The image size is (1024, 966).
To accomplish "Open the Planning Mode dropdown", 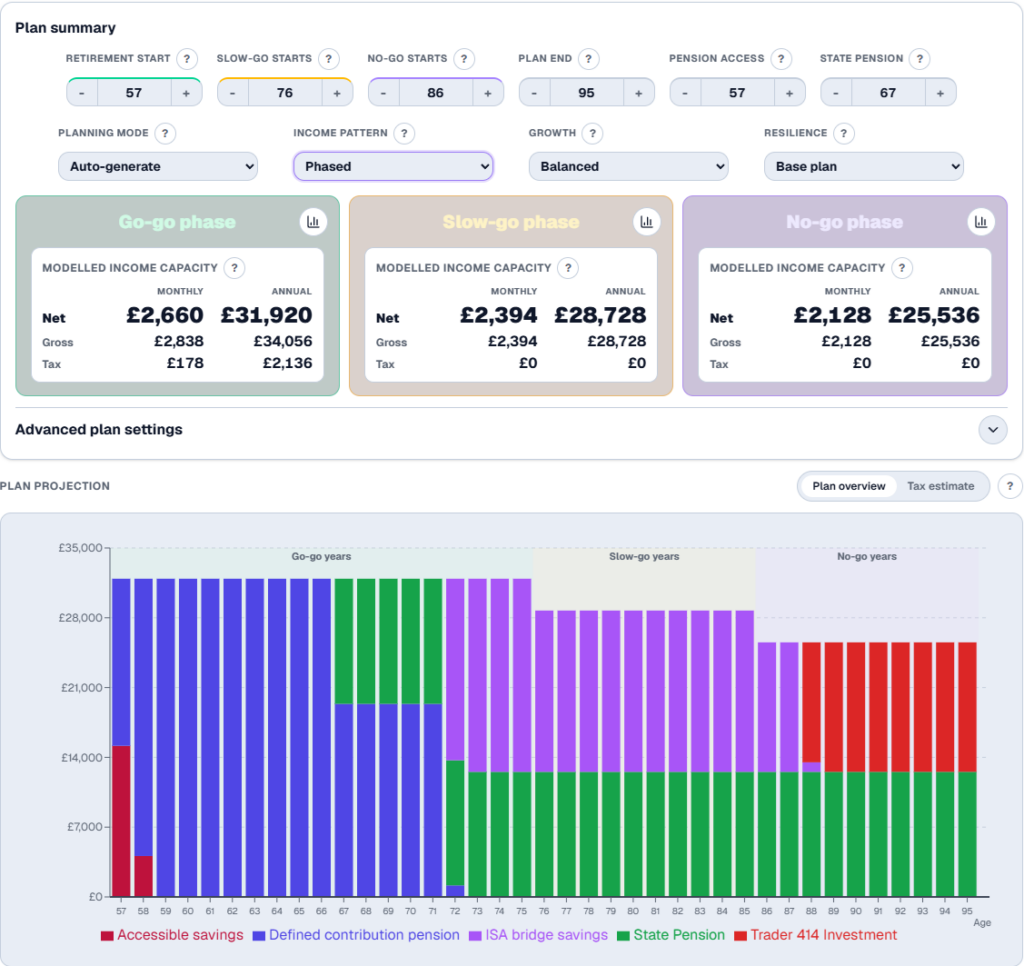I will click(158, 167).
